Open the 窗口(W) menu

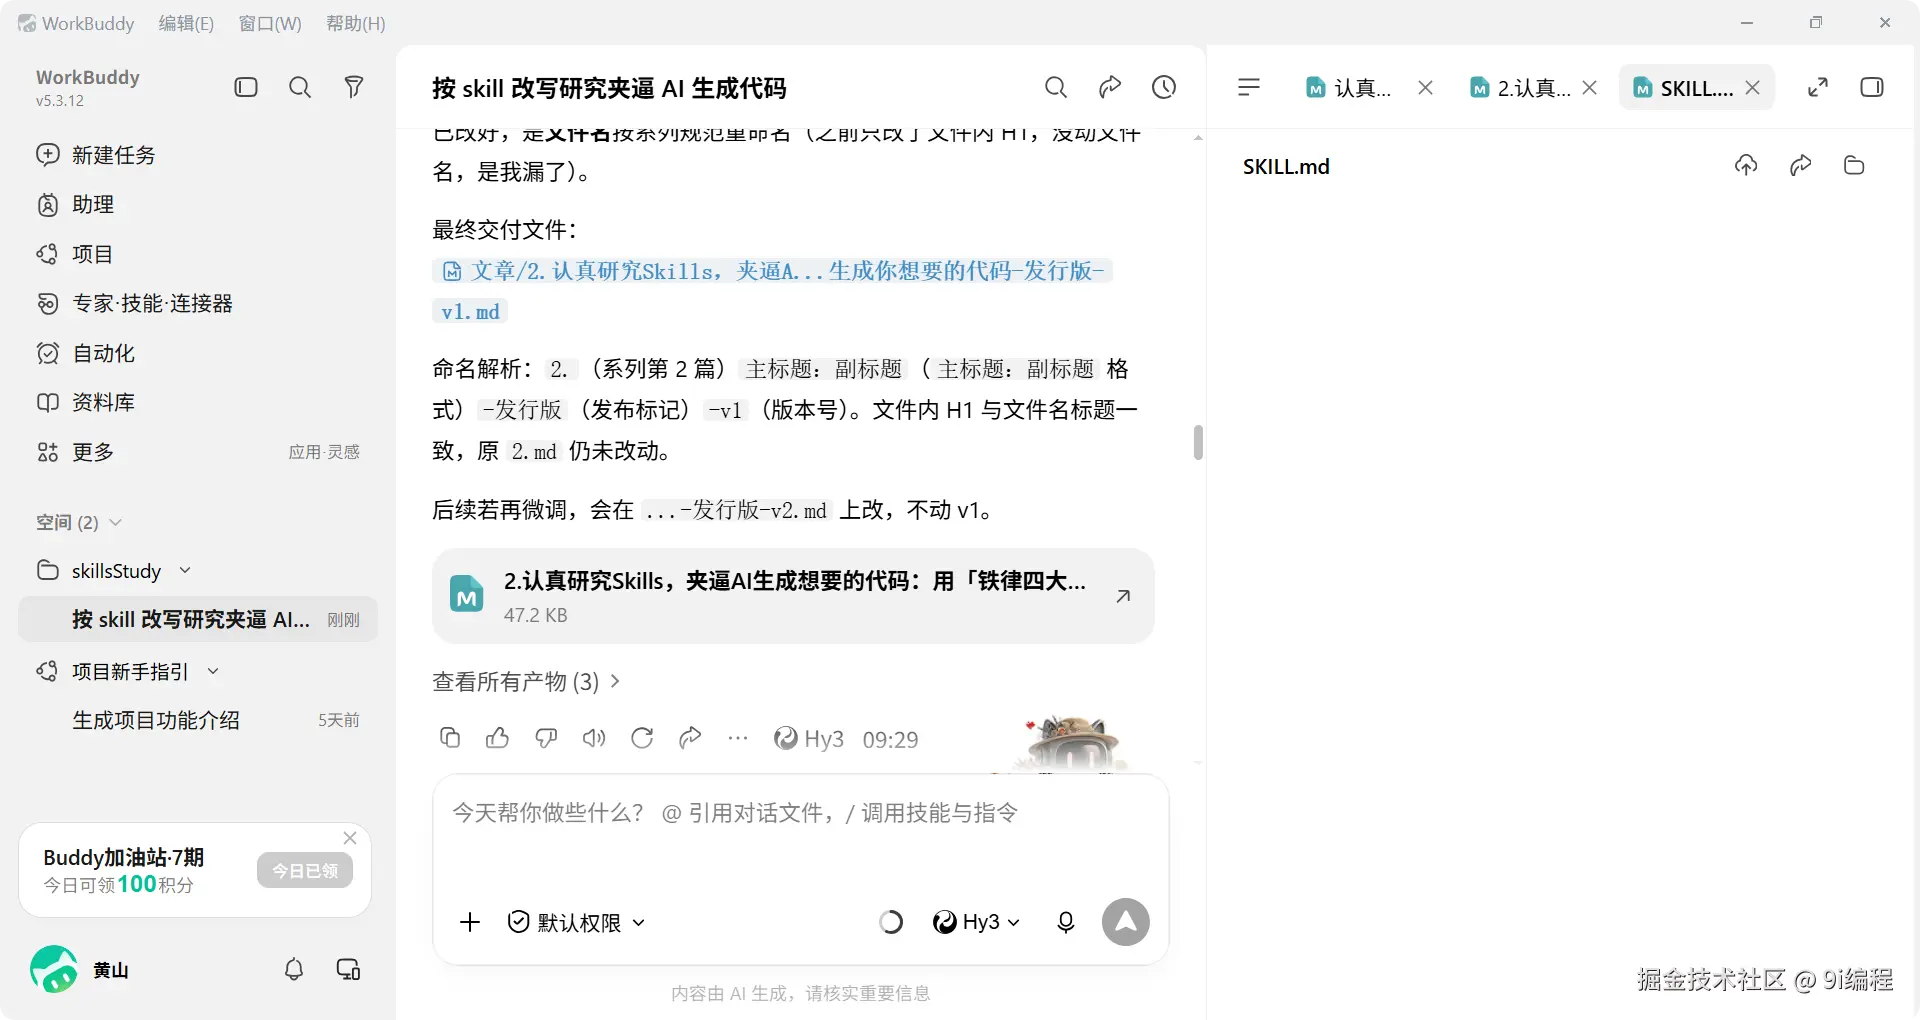pos(270,23)
